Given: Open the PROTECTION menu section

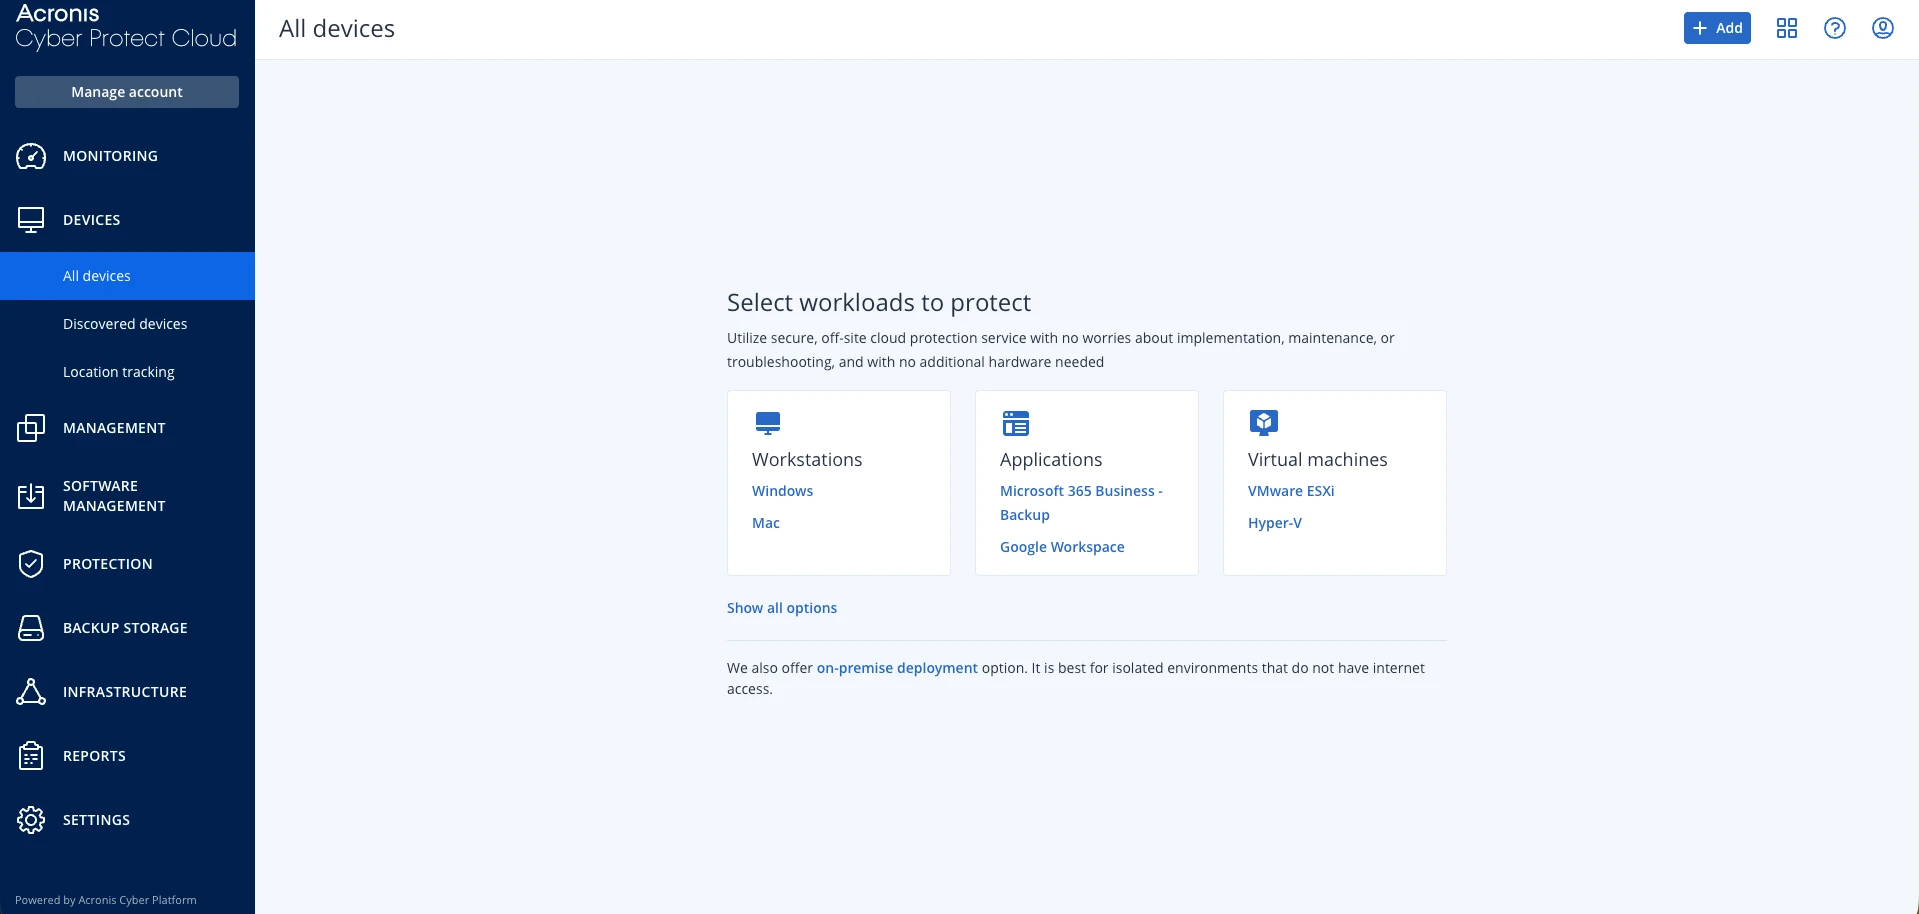Looking at the screenshot, I should 127,564.
